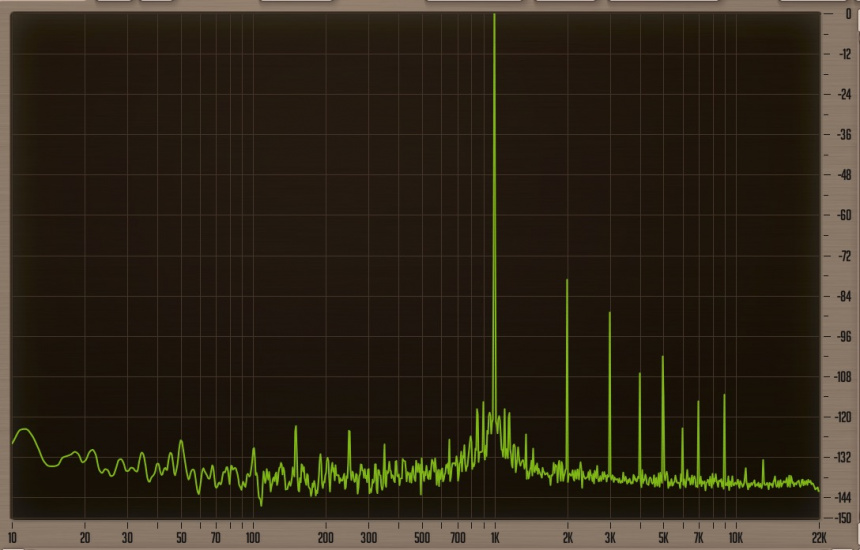Click the 30 frequency axis label

127,537
